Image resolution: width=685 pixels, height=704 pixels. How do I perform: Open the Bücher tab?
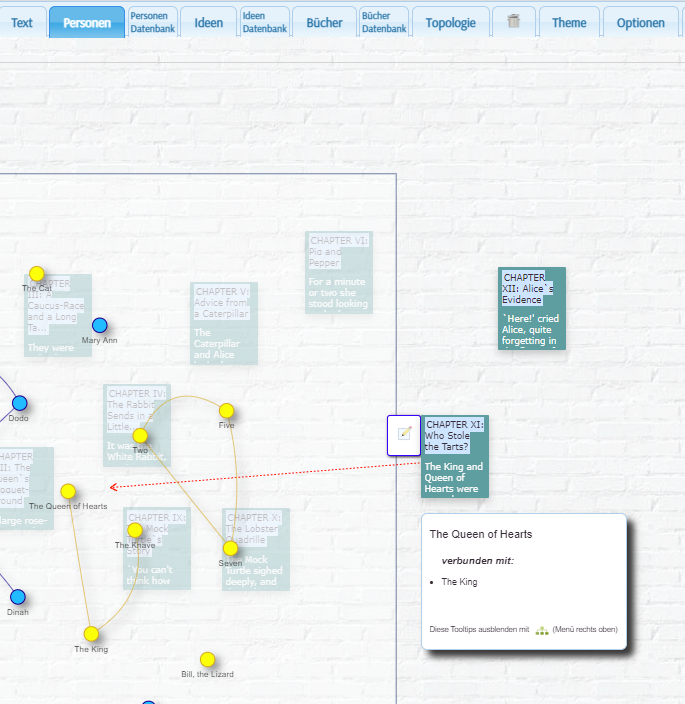click(x=324, y=22)
